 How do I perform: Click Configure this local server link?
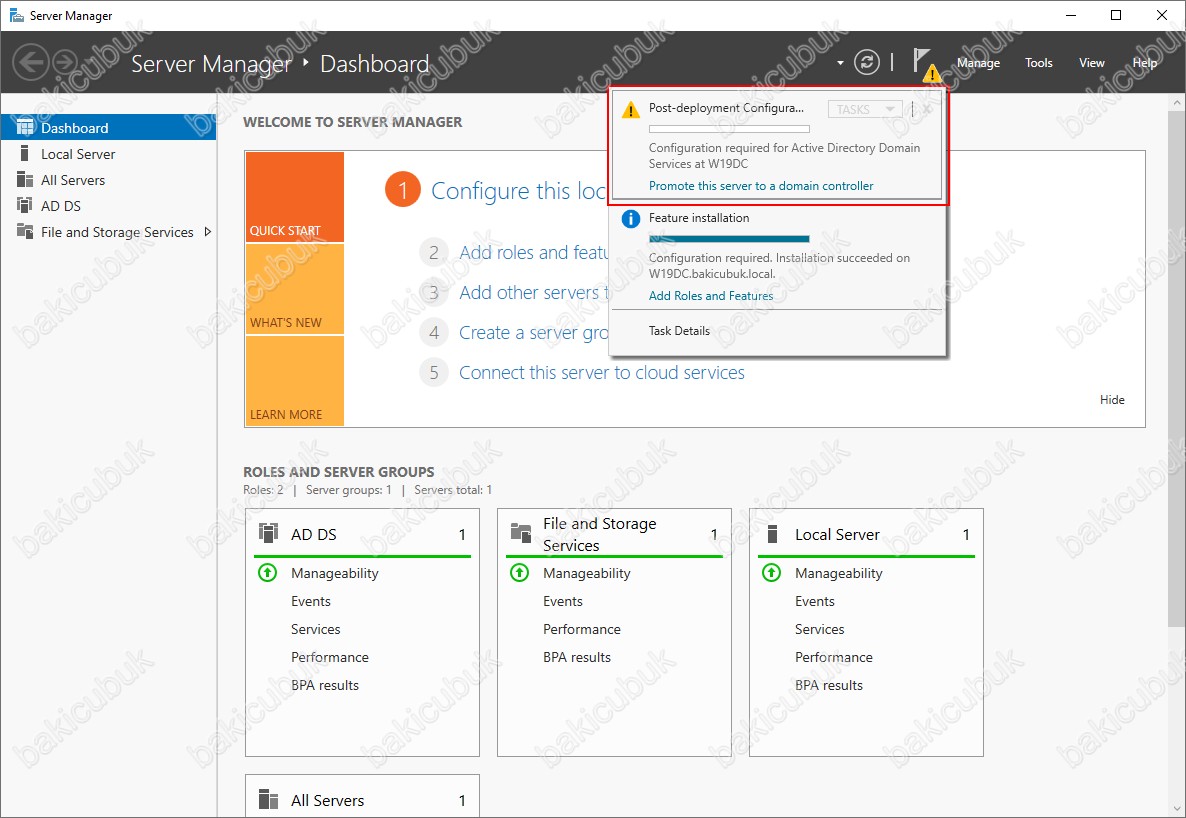click(x=518, y=191)
